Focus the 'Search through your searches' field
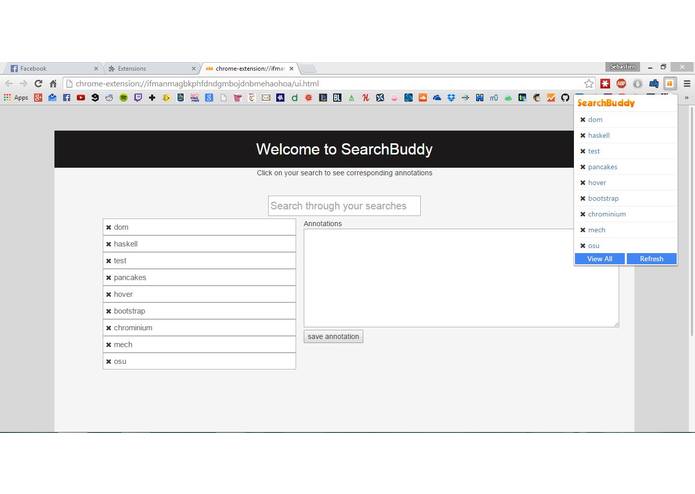The height and width of the screenshot is (494, 695). pyautogui.click(x=344, y=206)
